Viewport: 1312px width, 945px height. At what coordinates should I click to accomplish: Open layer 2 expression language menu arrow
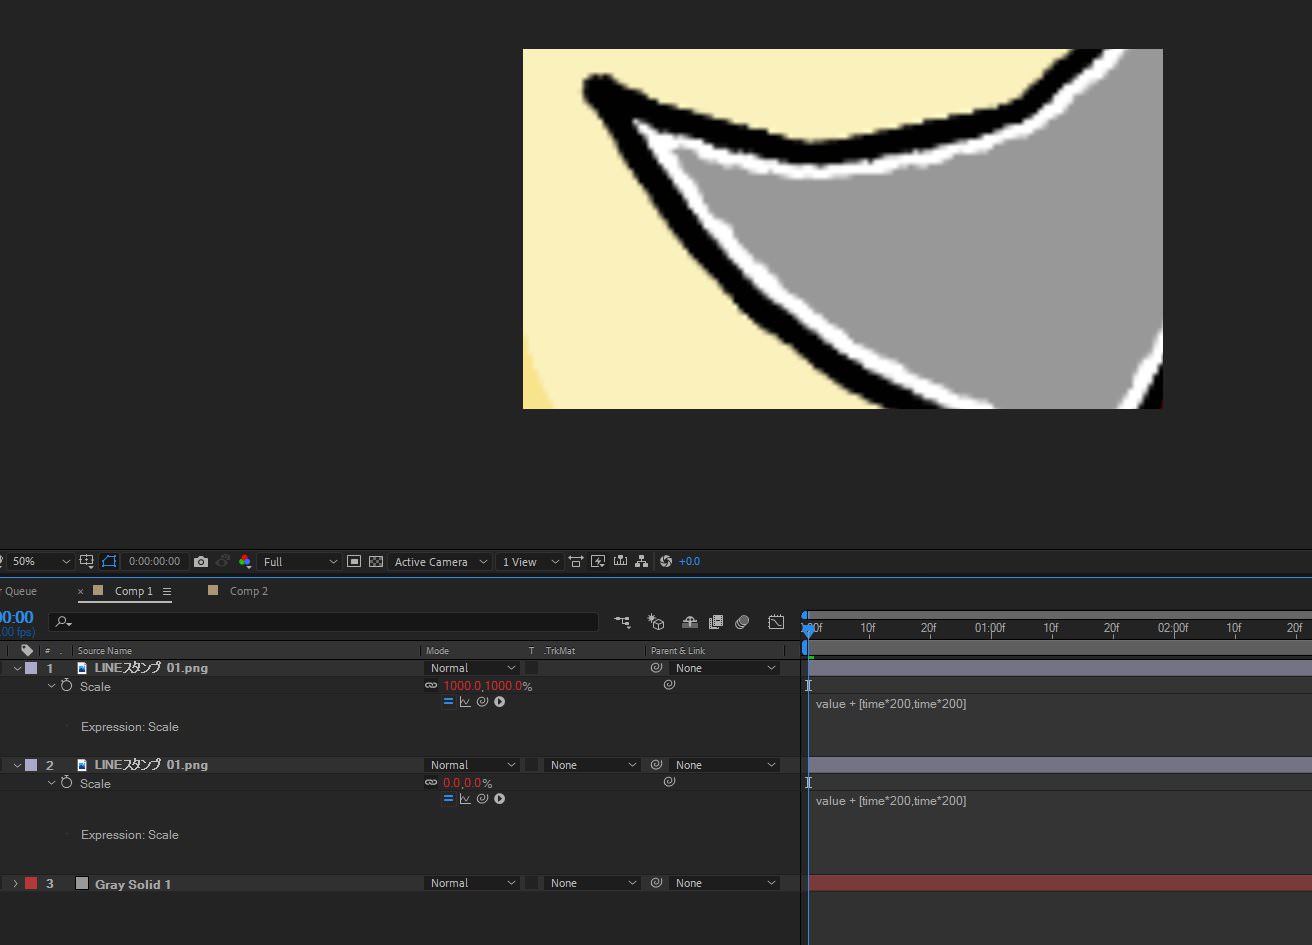coord(499,799)
